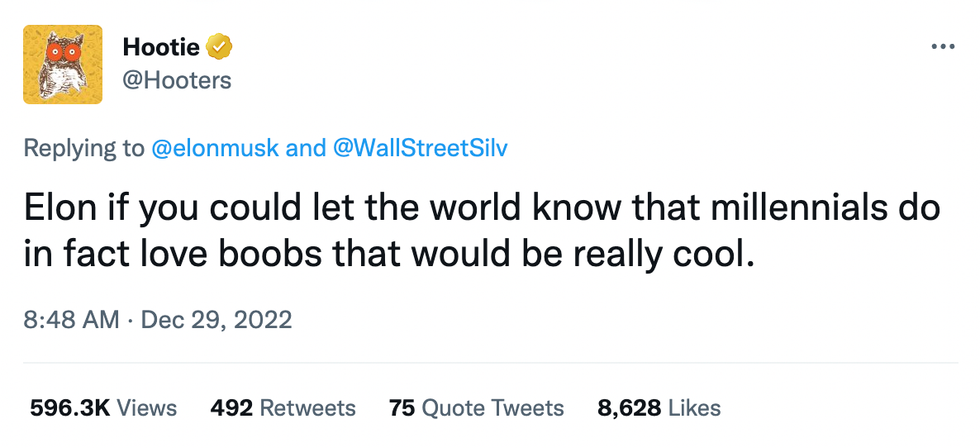This screenshot has height=448, width=980.
Task: Open the 75 Quote Tweets list
Action: (x=476, y=408)
